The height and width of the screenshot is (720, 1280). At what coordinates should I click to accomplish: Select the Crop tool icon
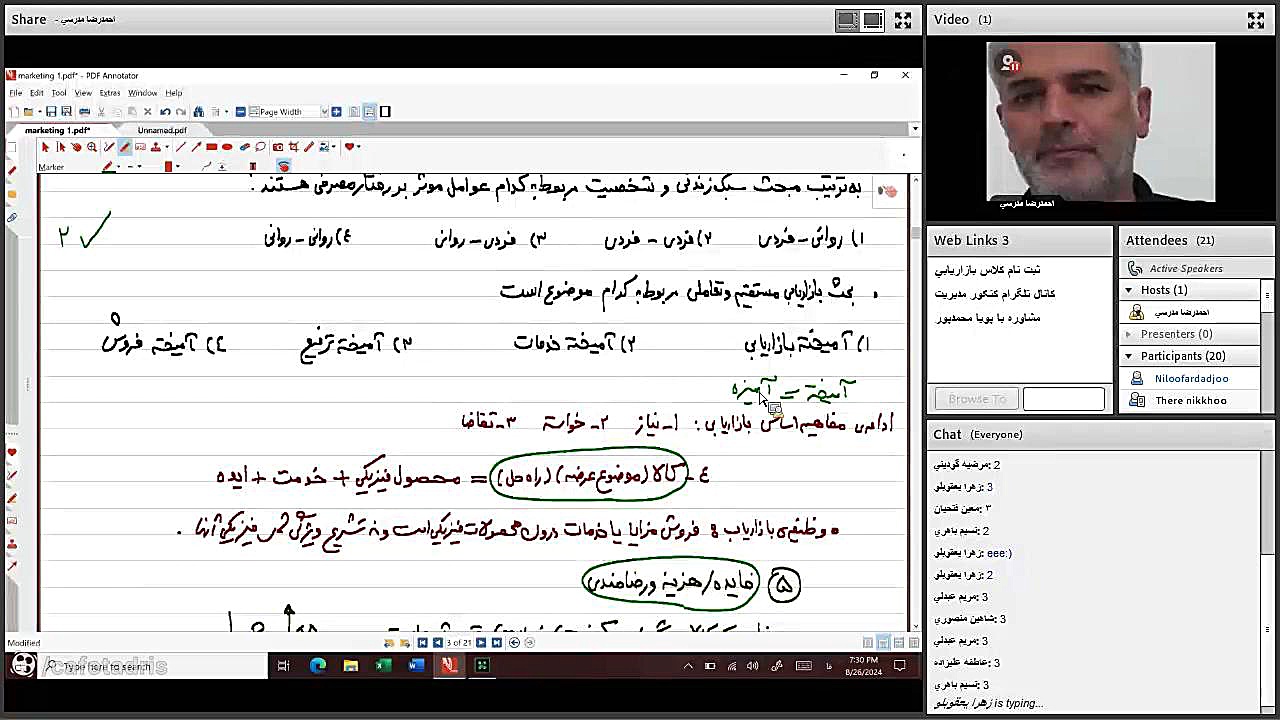293,147
